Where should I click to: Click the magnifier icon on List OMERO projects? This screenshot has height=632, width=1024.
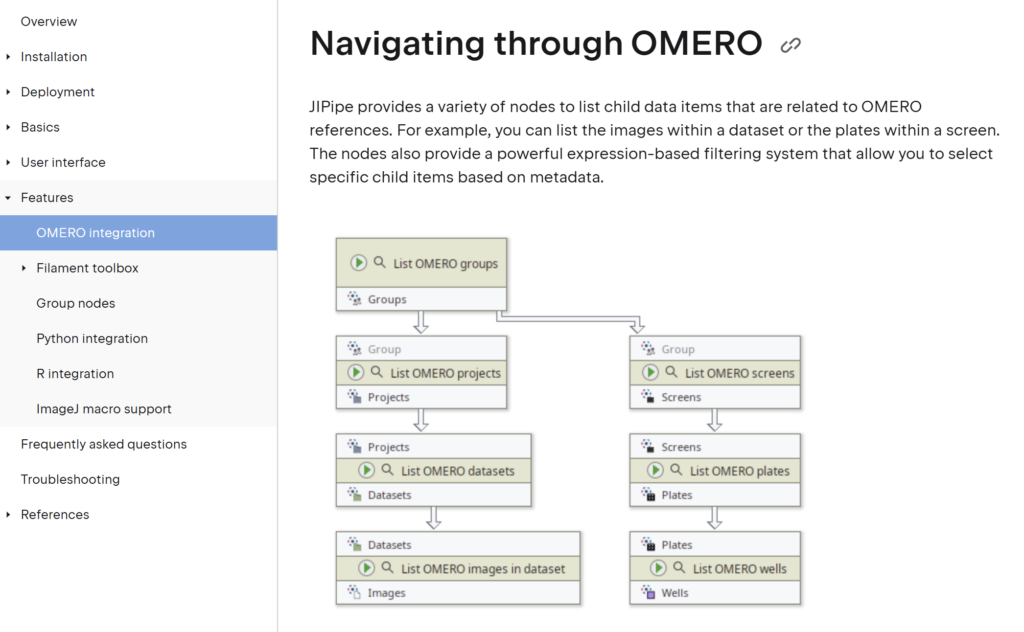[x=377, y=372]
